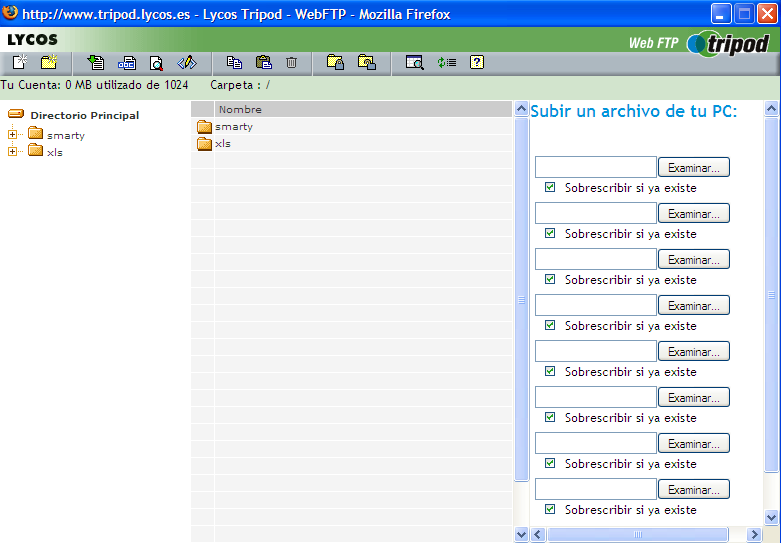This screenshot has height=543, width=781.
Task: Toggle the third Sobrescribir si ya existe checkbox
Action: tap(550, 279)
